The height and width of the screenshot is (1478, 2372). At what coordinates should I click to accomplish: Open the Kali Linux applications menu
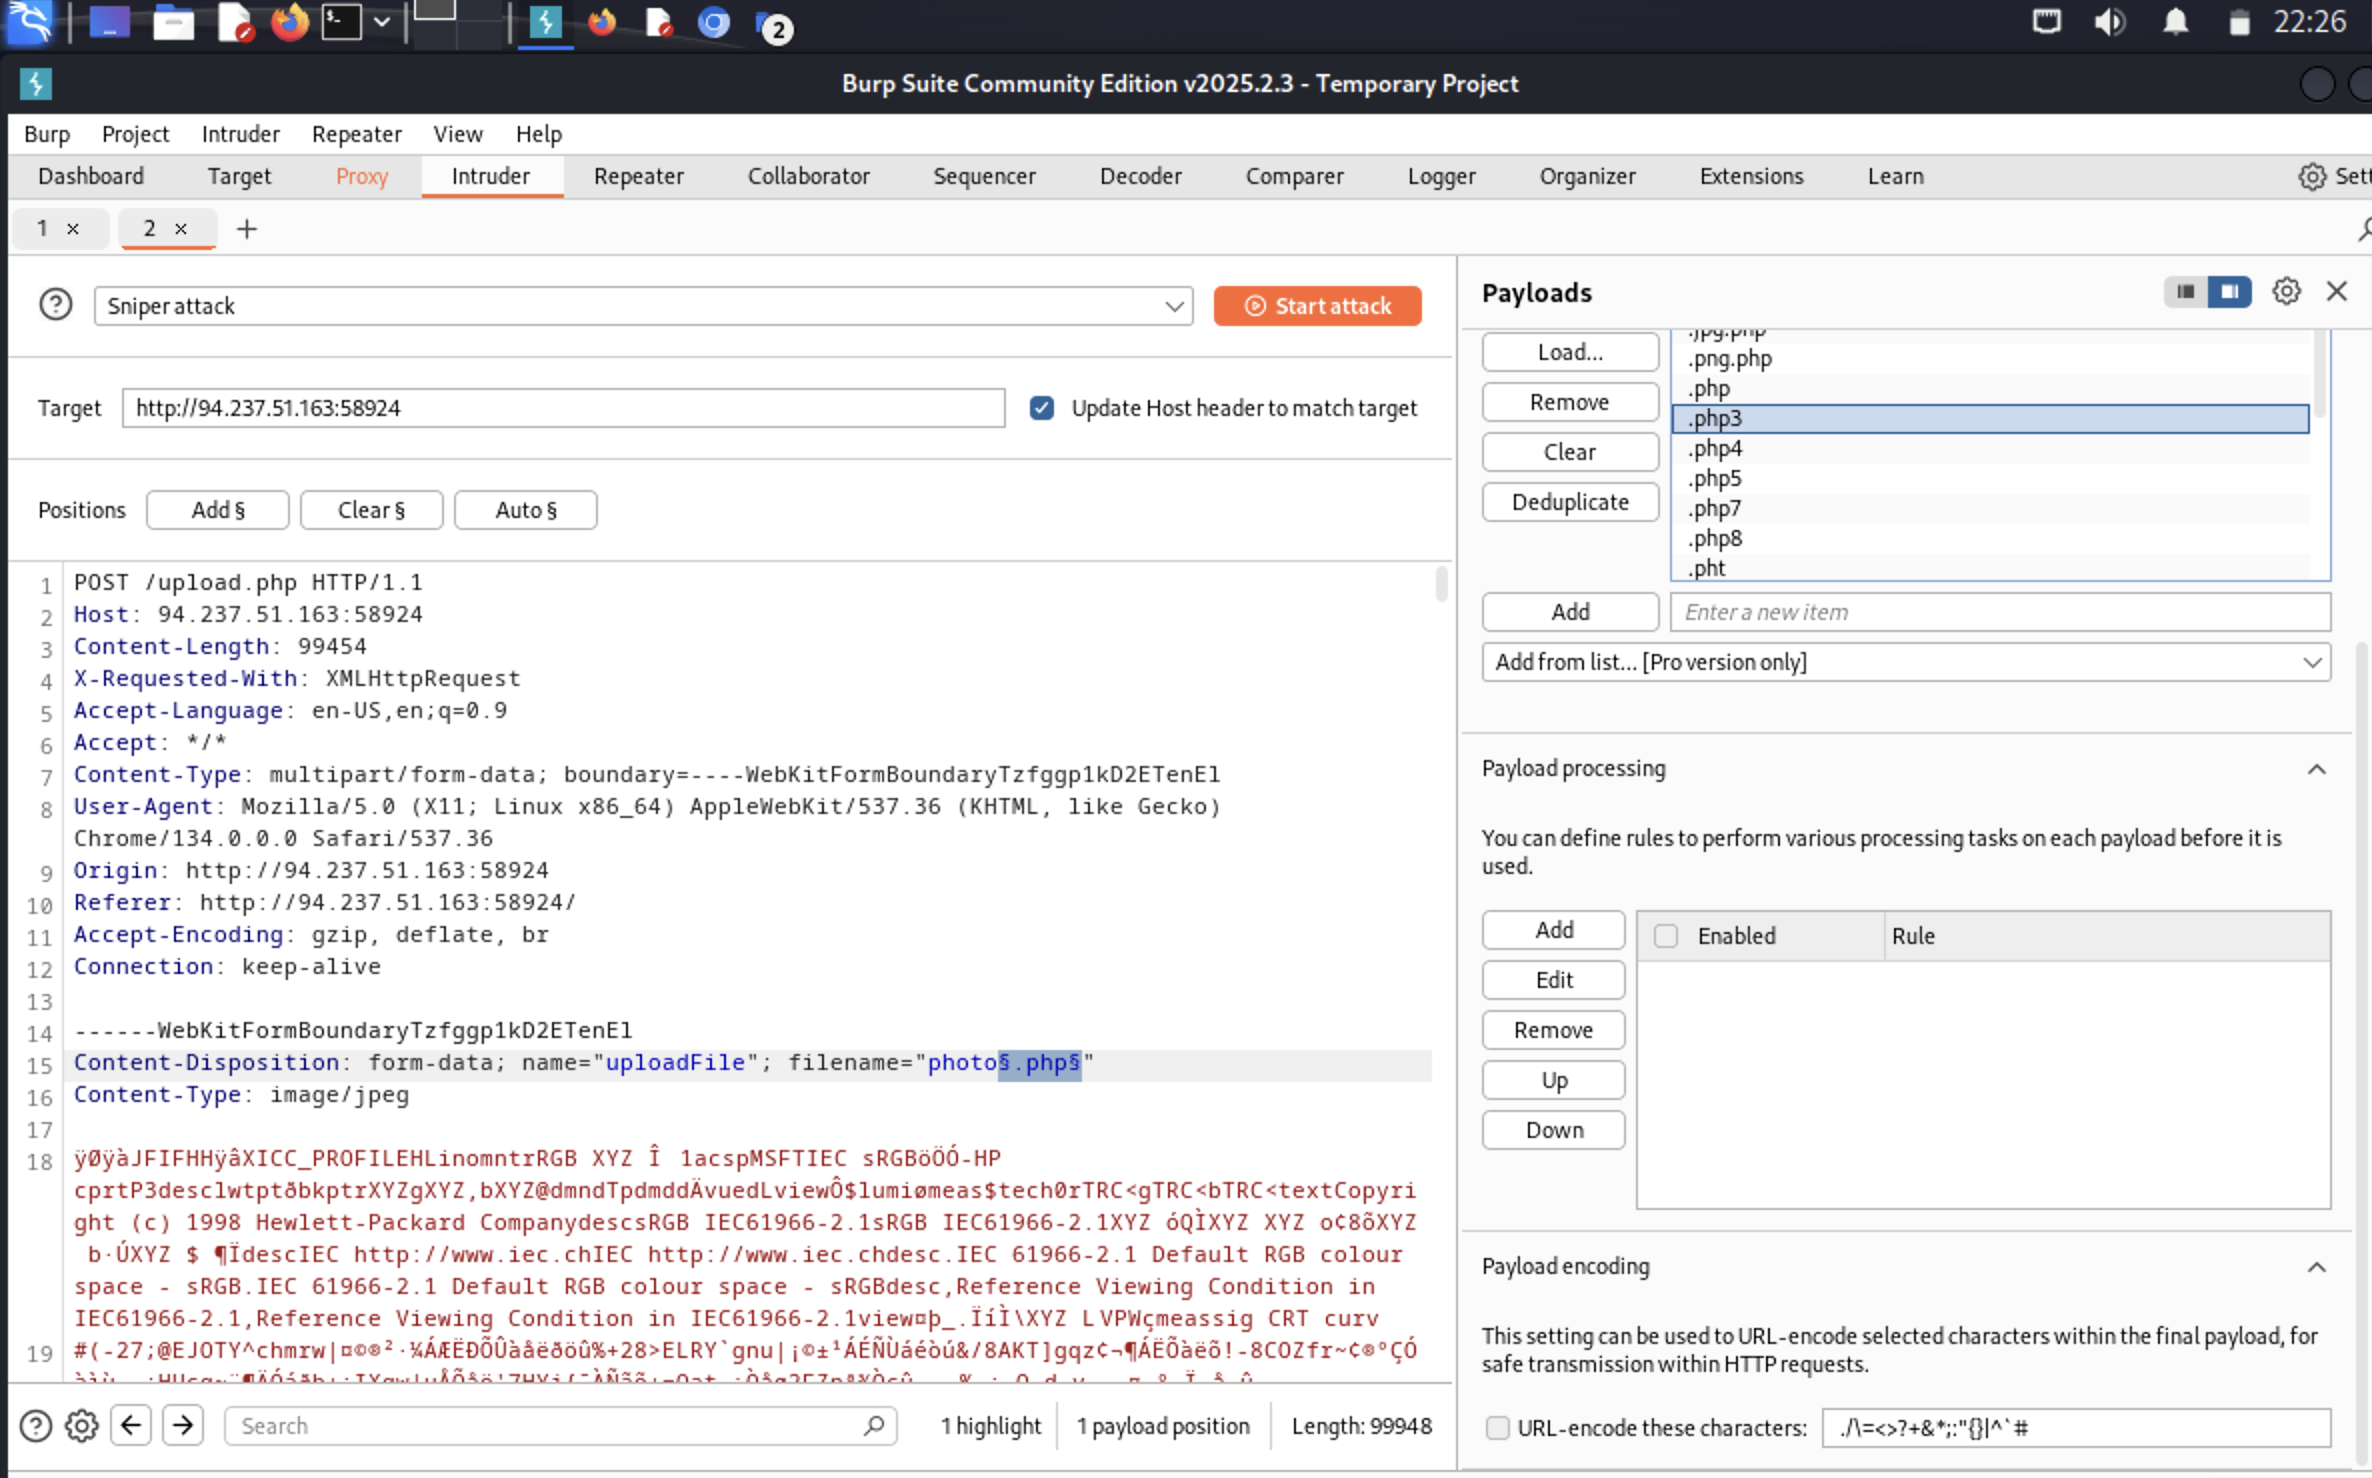pos(30,23)
